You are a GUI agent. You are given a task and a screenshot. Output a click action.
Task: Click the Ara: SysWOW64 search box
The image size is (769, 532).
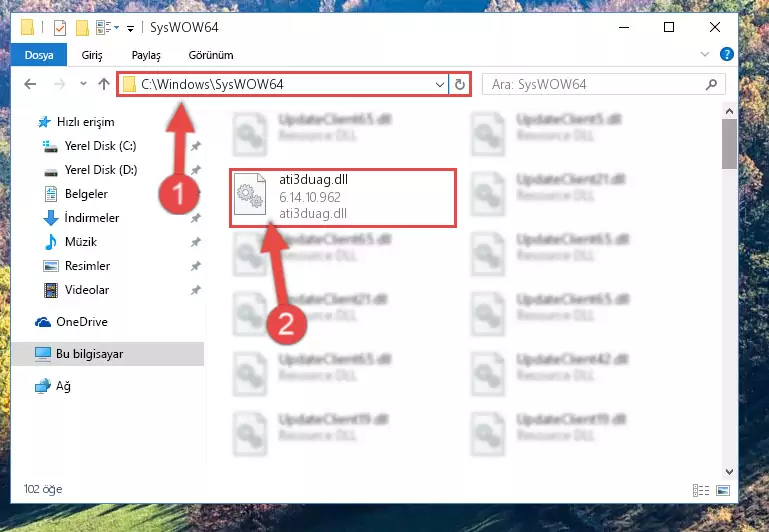(604, 84)
